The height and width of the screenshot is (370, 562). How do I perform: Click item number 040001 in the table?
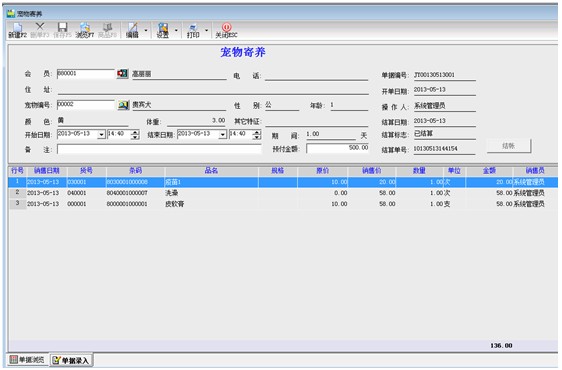[x=77, y=193]
